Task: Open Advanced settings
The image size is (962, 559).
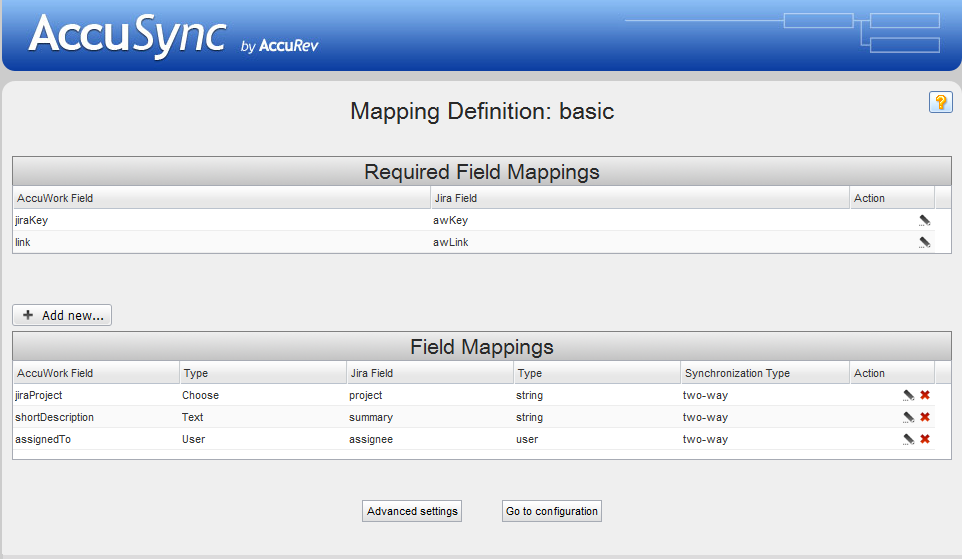Action: [412, 511]
